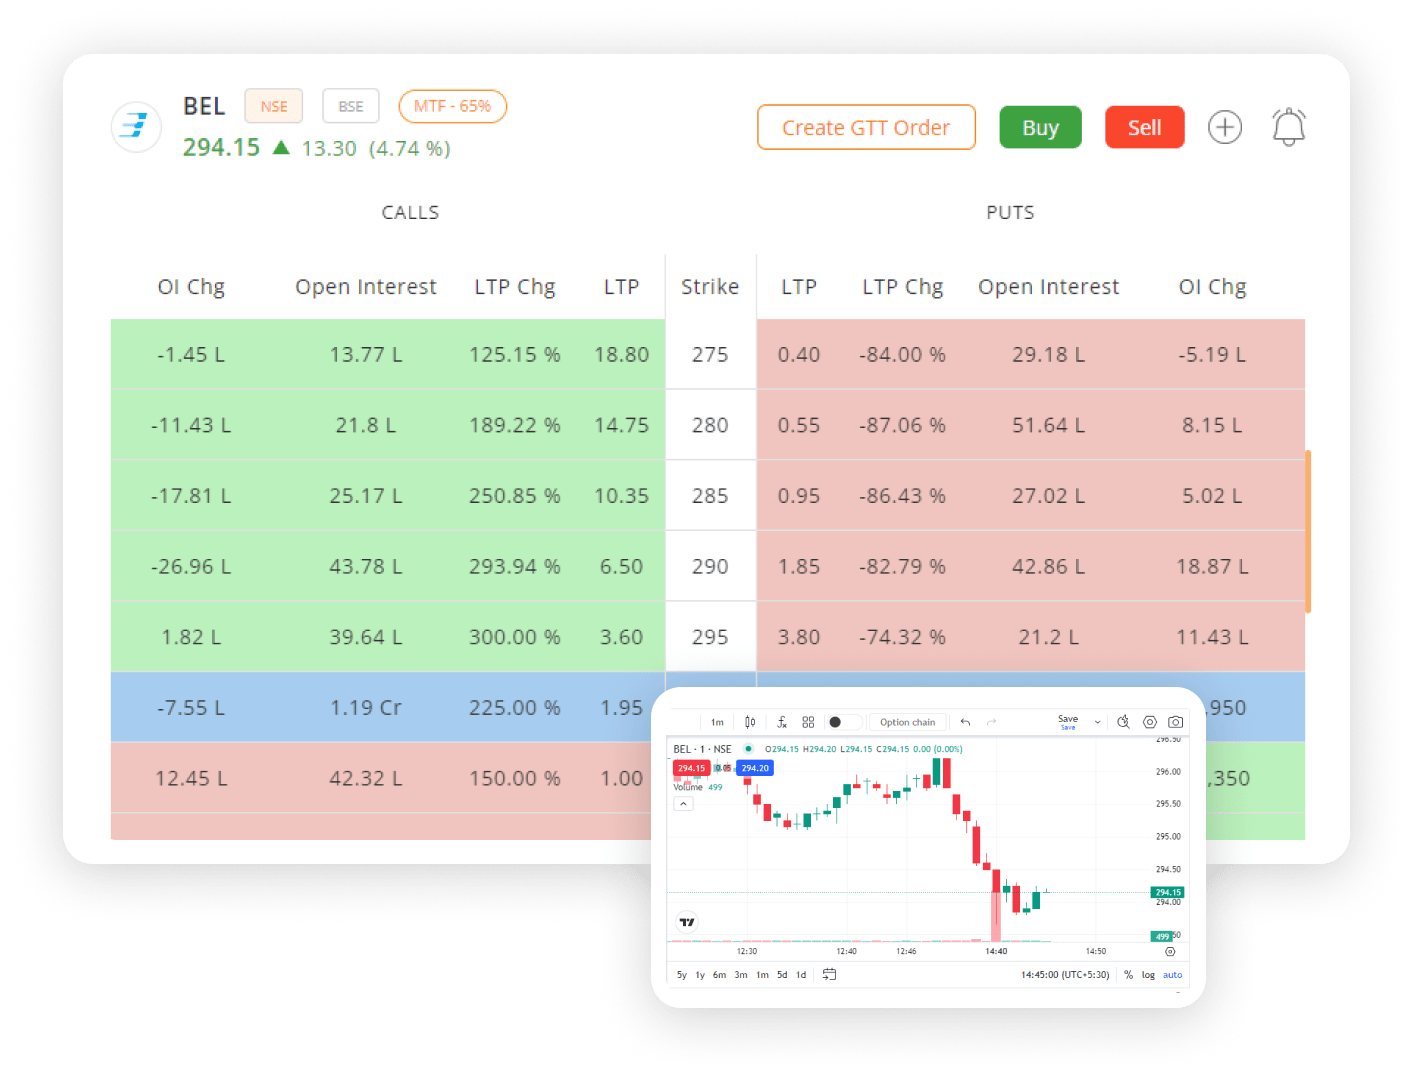Open the quick search icon on chart

pyautogui.click(x=1123, y=722)
